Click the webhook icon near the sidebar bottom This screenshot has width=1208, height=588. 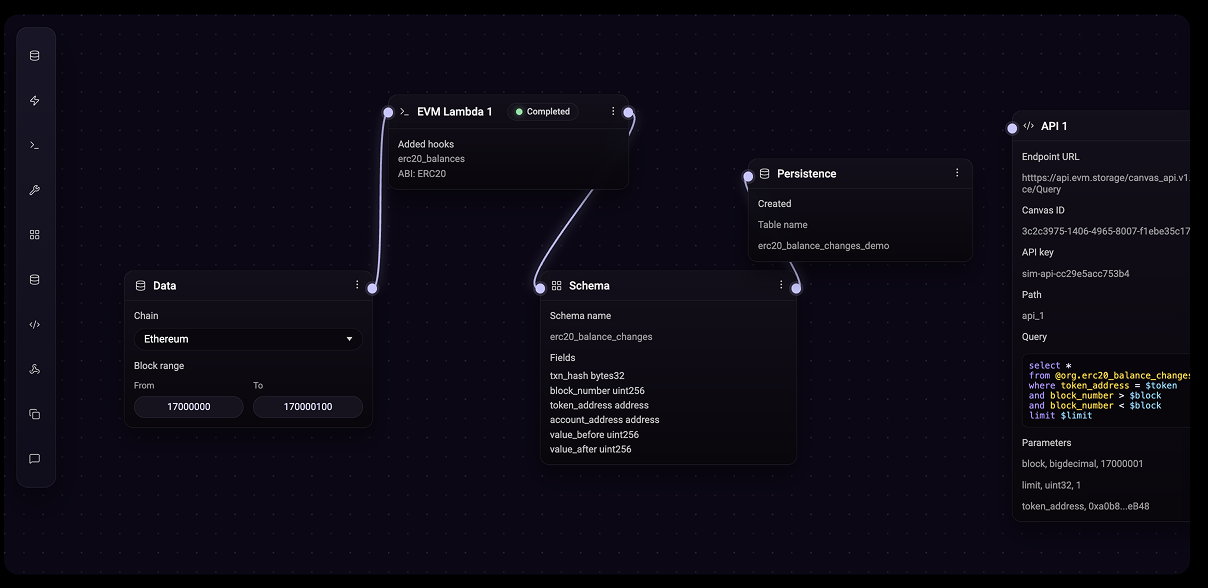pyautogui.click(x=35, y=368)
